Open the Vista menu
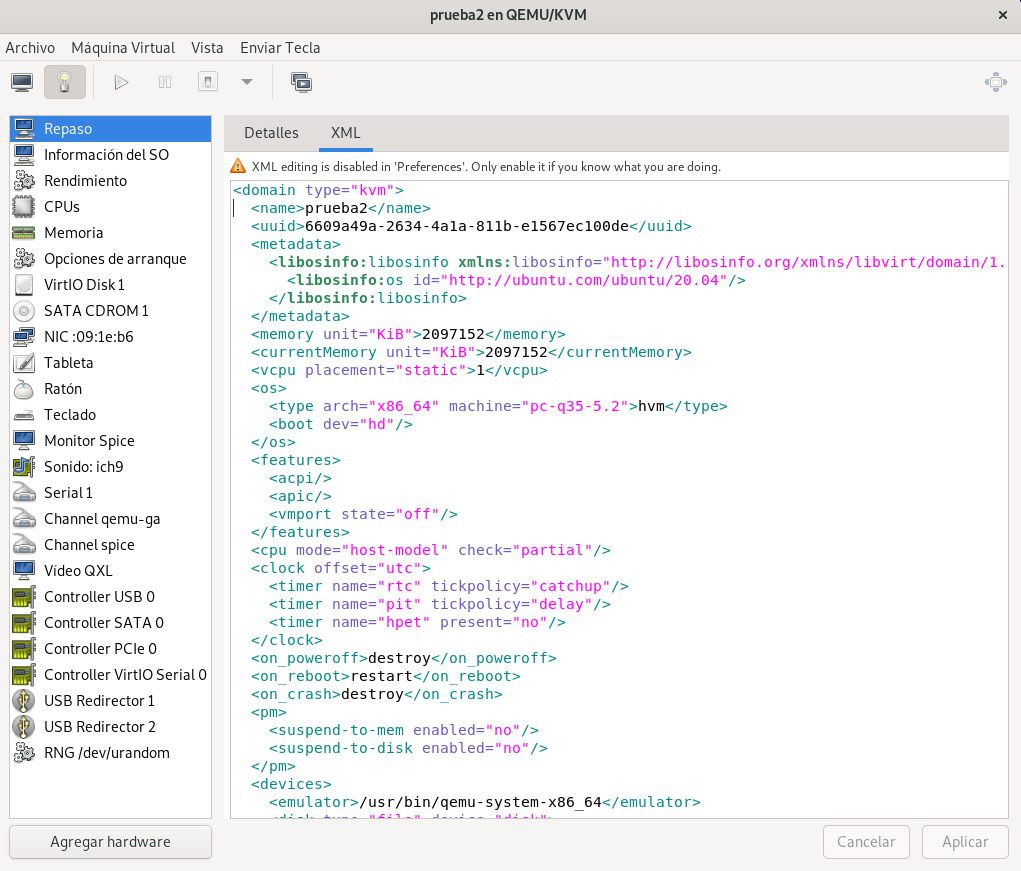Viewport: 1021px width, 871px height. click(207, 48)
